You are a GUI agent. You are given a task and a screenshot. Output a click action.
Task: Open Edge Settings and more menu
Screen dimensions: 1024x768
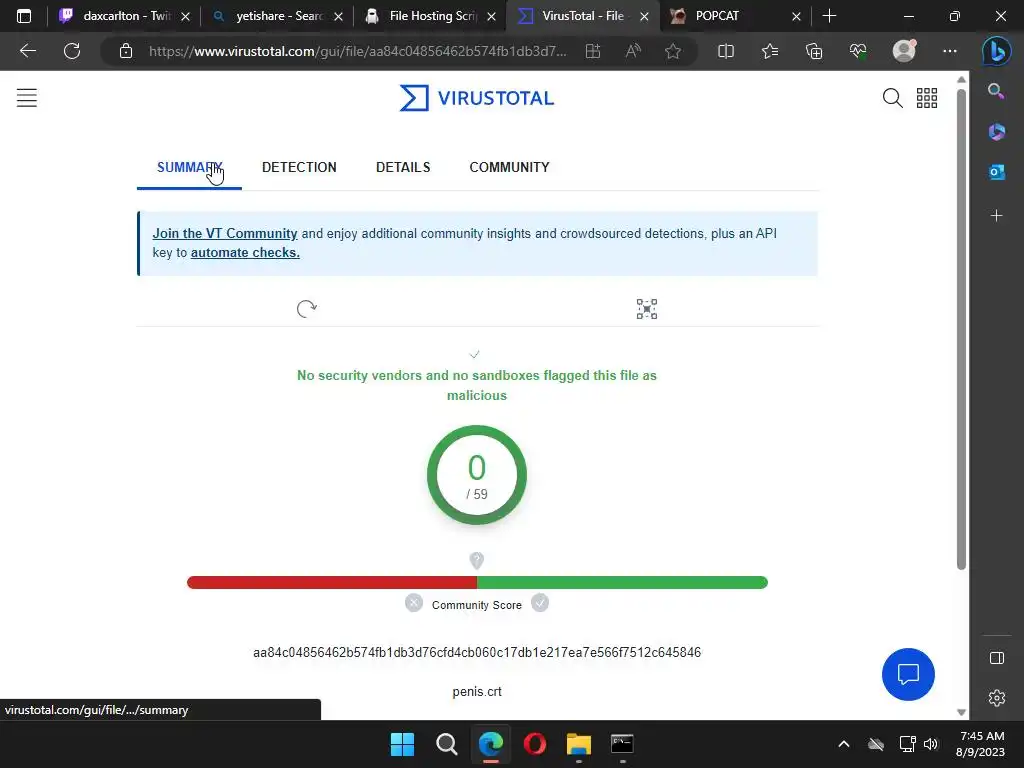coord(950,51)
